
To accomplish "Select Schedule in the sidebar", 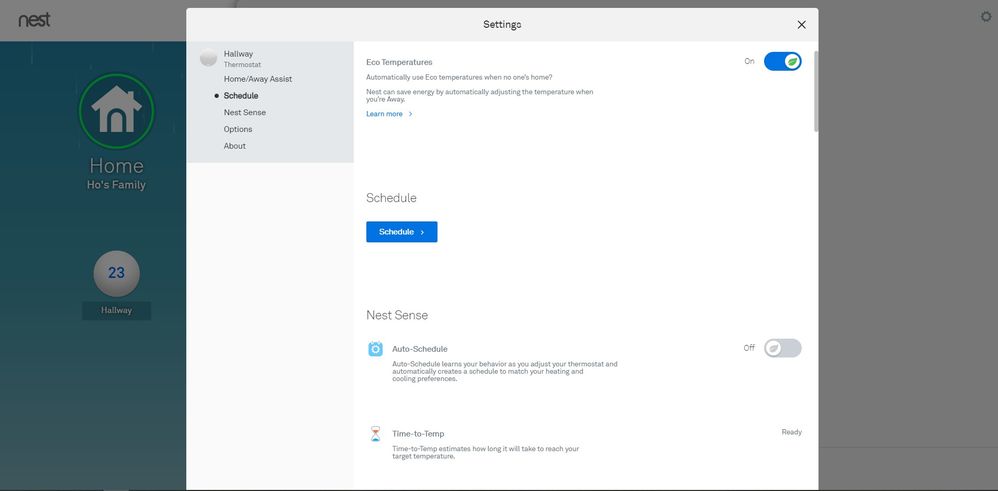I will point(241,96).
